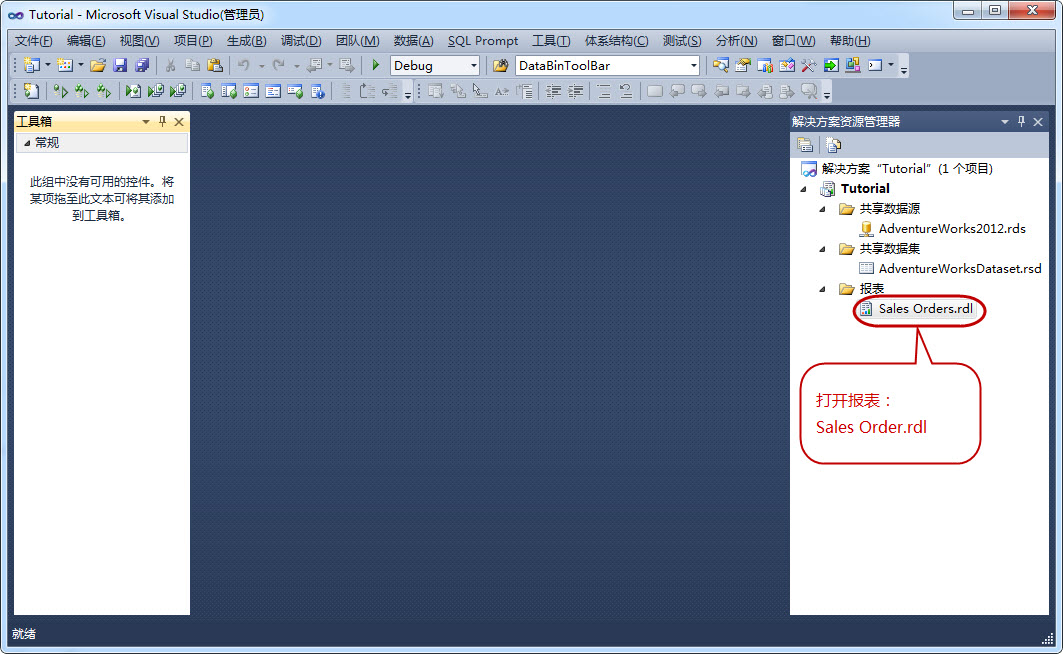The width and height of the screenshot is (1063, 654).
Task: Open the DataBinToolBar search combo box
Action: coord(607,66)
